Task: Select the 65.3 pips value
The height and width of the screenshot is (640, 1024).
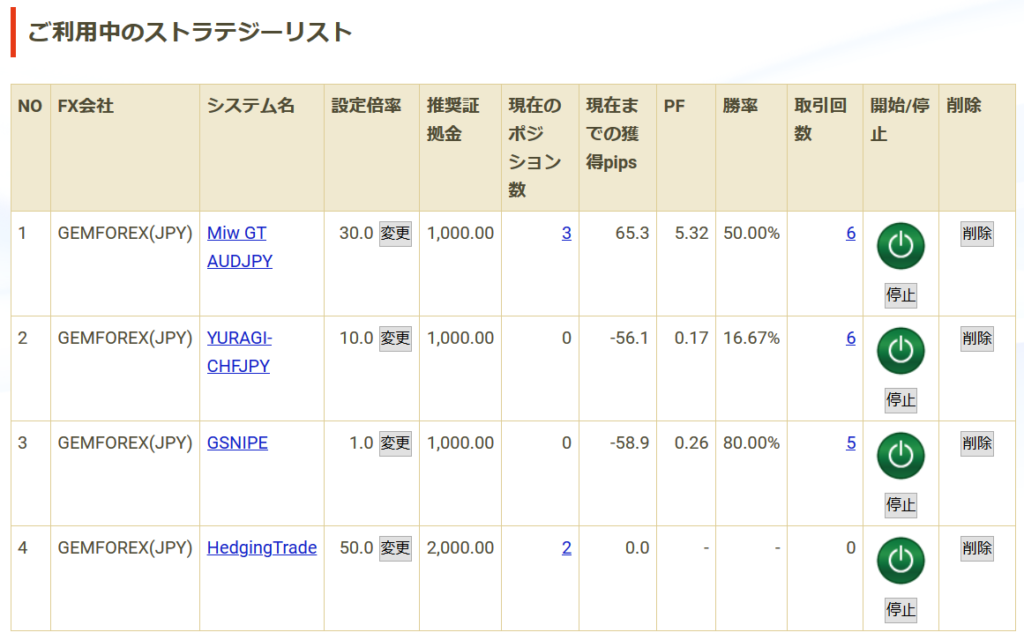Action: pyautogui.click(x=632, y=233)
